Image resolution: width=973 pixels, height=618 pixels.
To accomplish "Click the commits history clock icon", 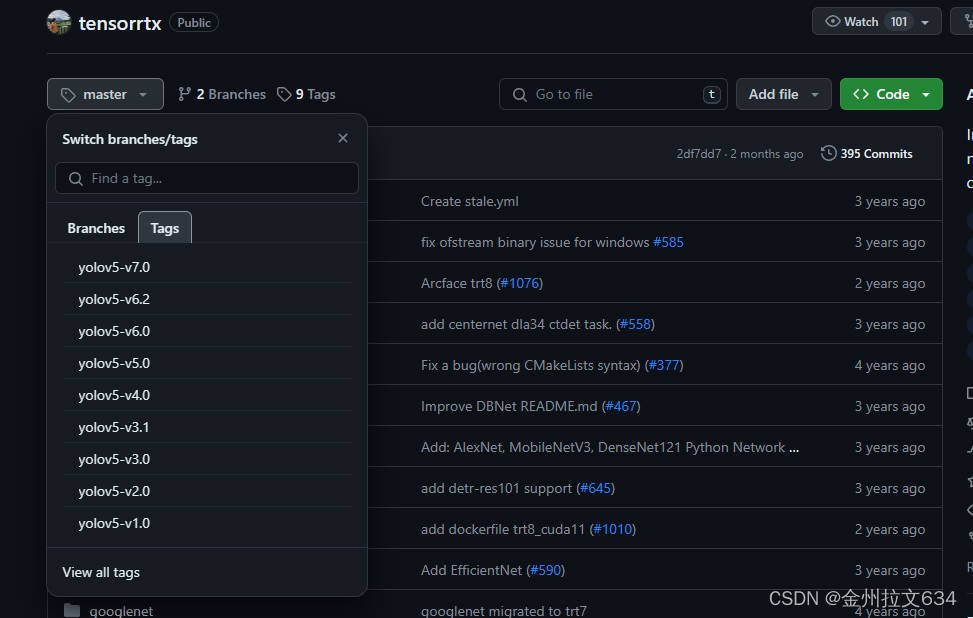I will pyautogui.click(x=828, y=153).
